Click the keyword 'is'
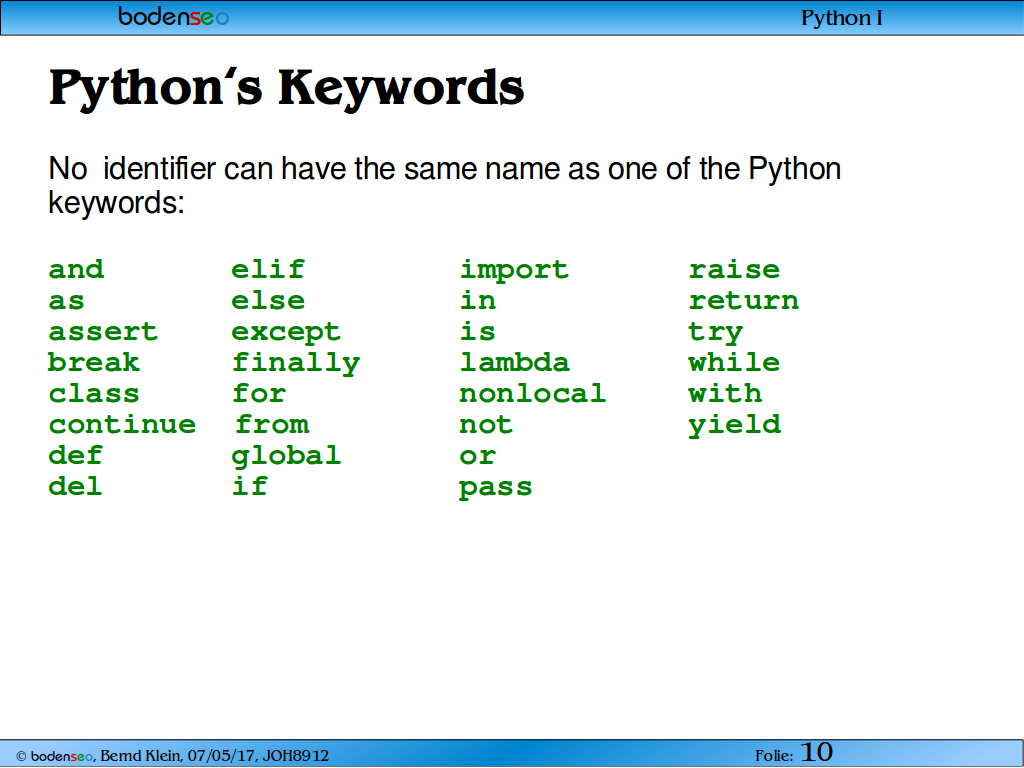 tap(478, 331)
